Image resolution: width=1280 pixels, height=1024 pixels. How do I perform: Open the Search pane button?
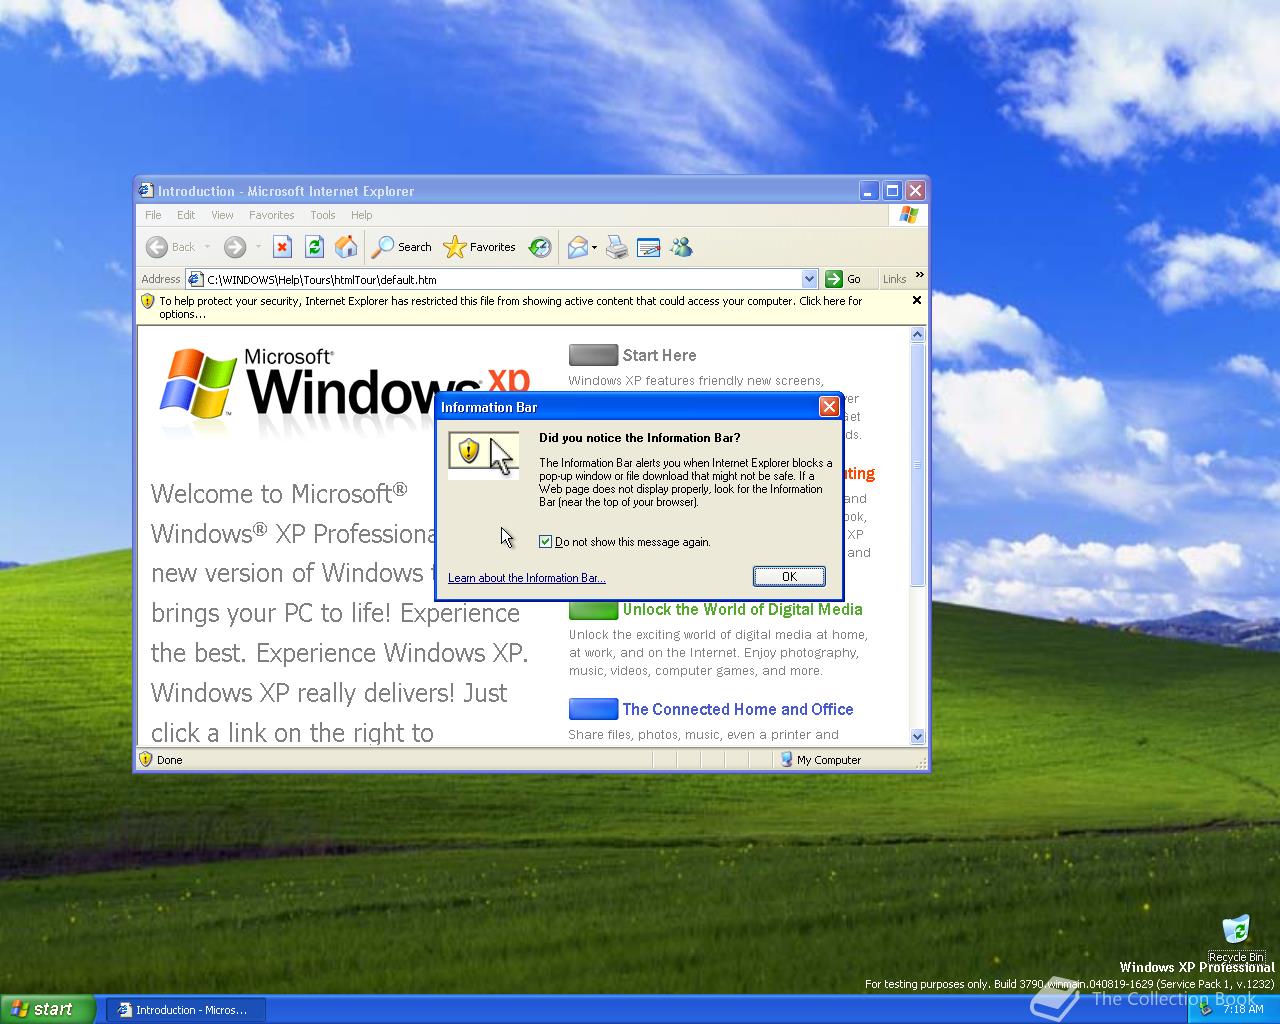402,247
